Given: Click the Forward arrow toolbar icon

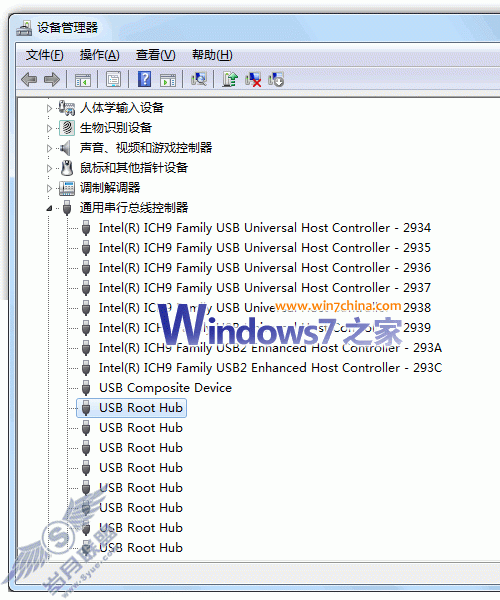Looking at the screenshot, I should [x=52, y=80].
